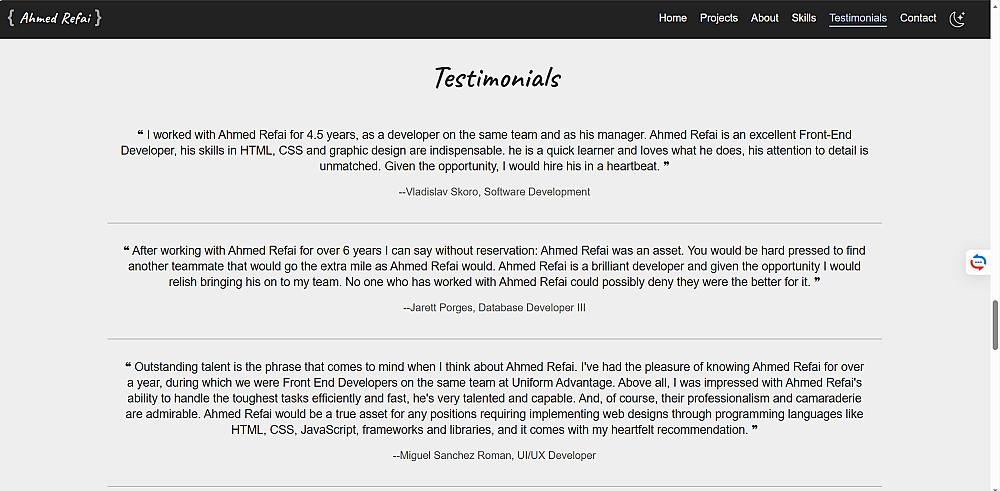Click the testimonial starting "I worked with Ahmed"

pyautogui.click(x=494, y=150)
